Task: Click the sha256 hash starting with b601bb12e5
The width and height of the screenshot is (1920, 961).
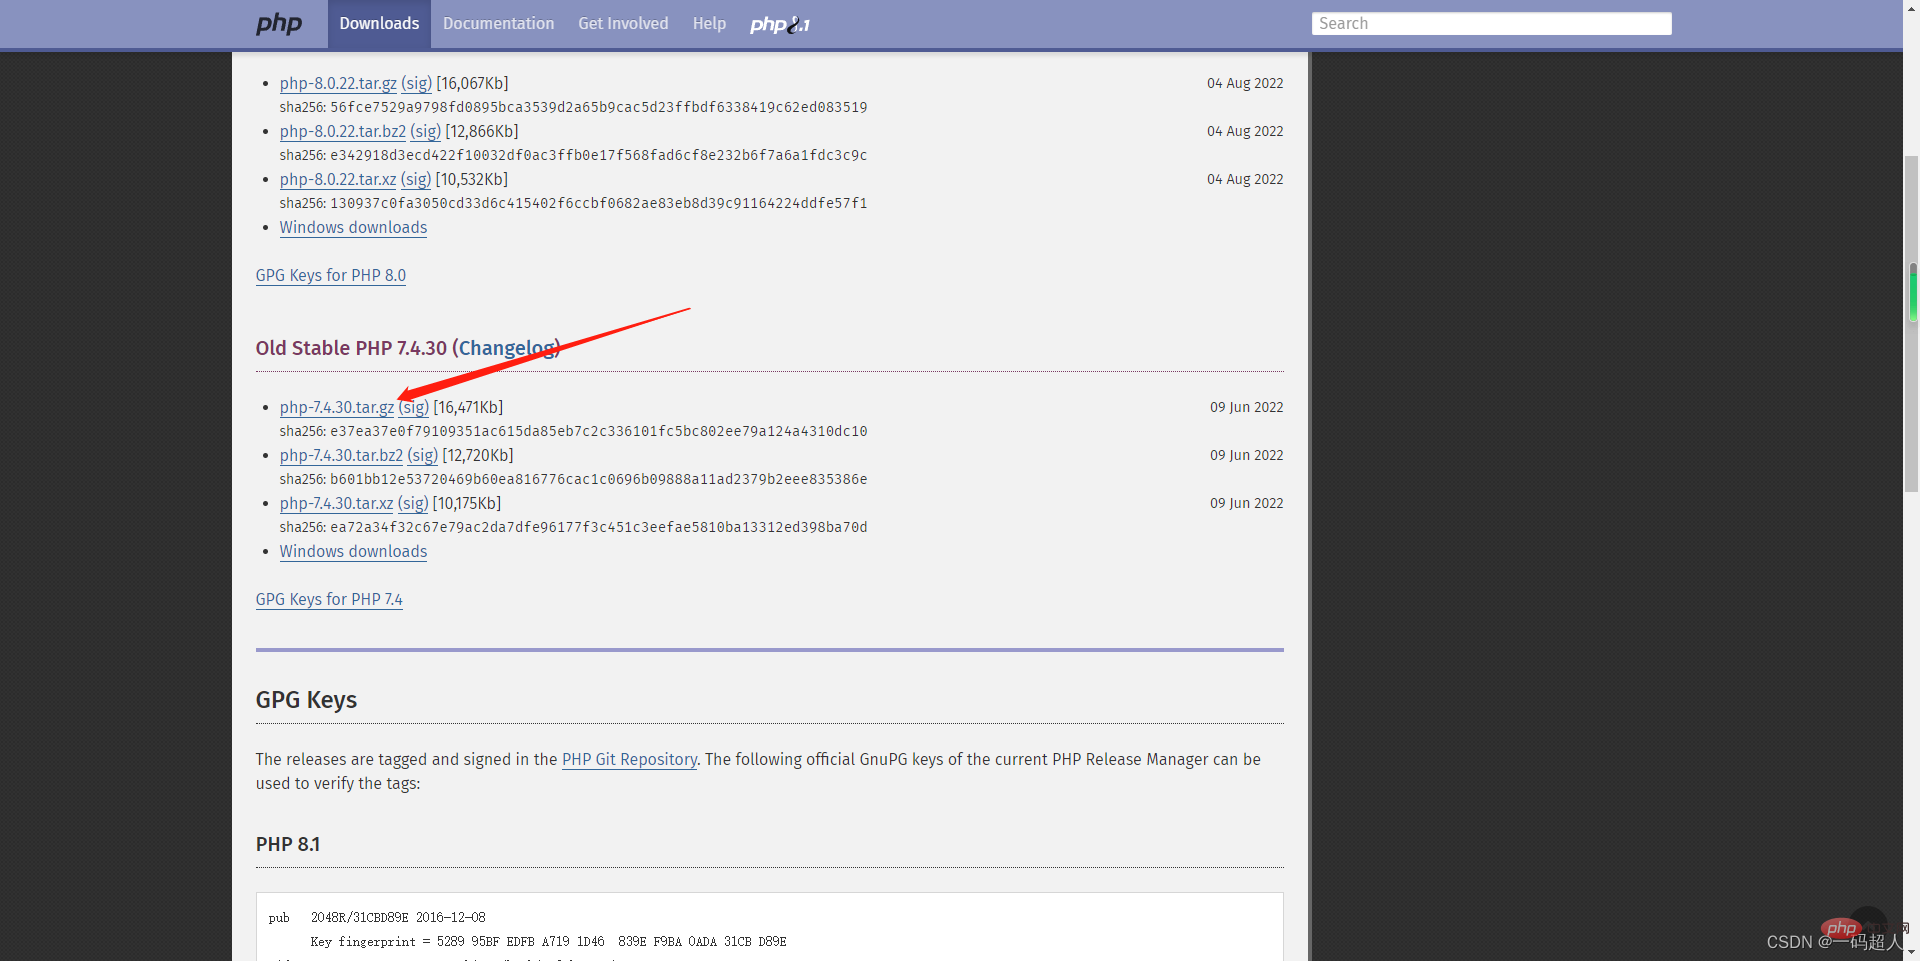Action: [599, 479]
